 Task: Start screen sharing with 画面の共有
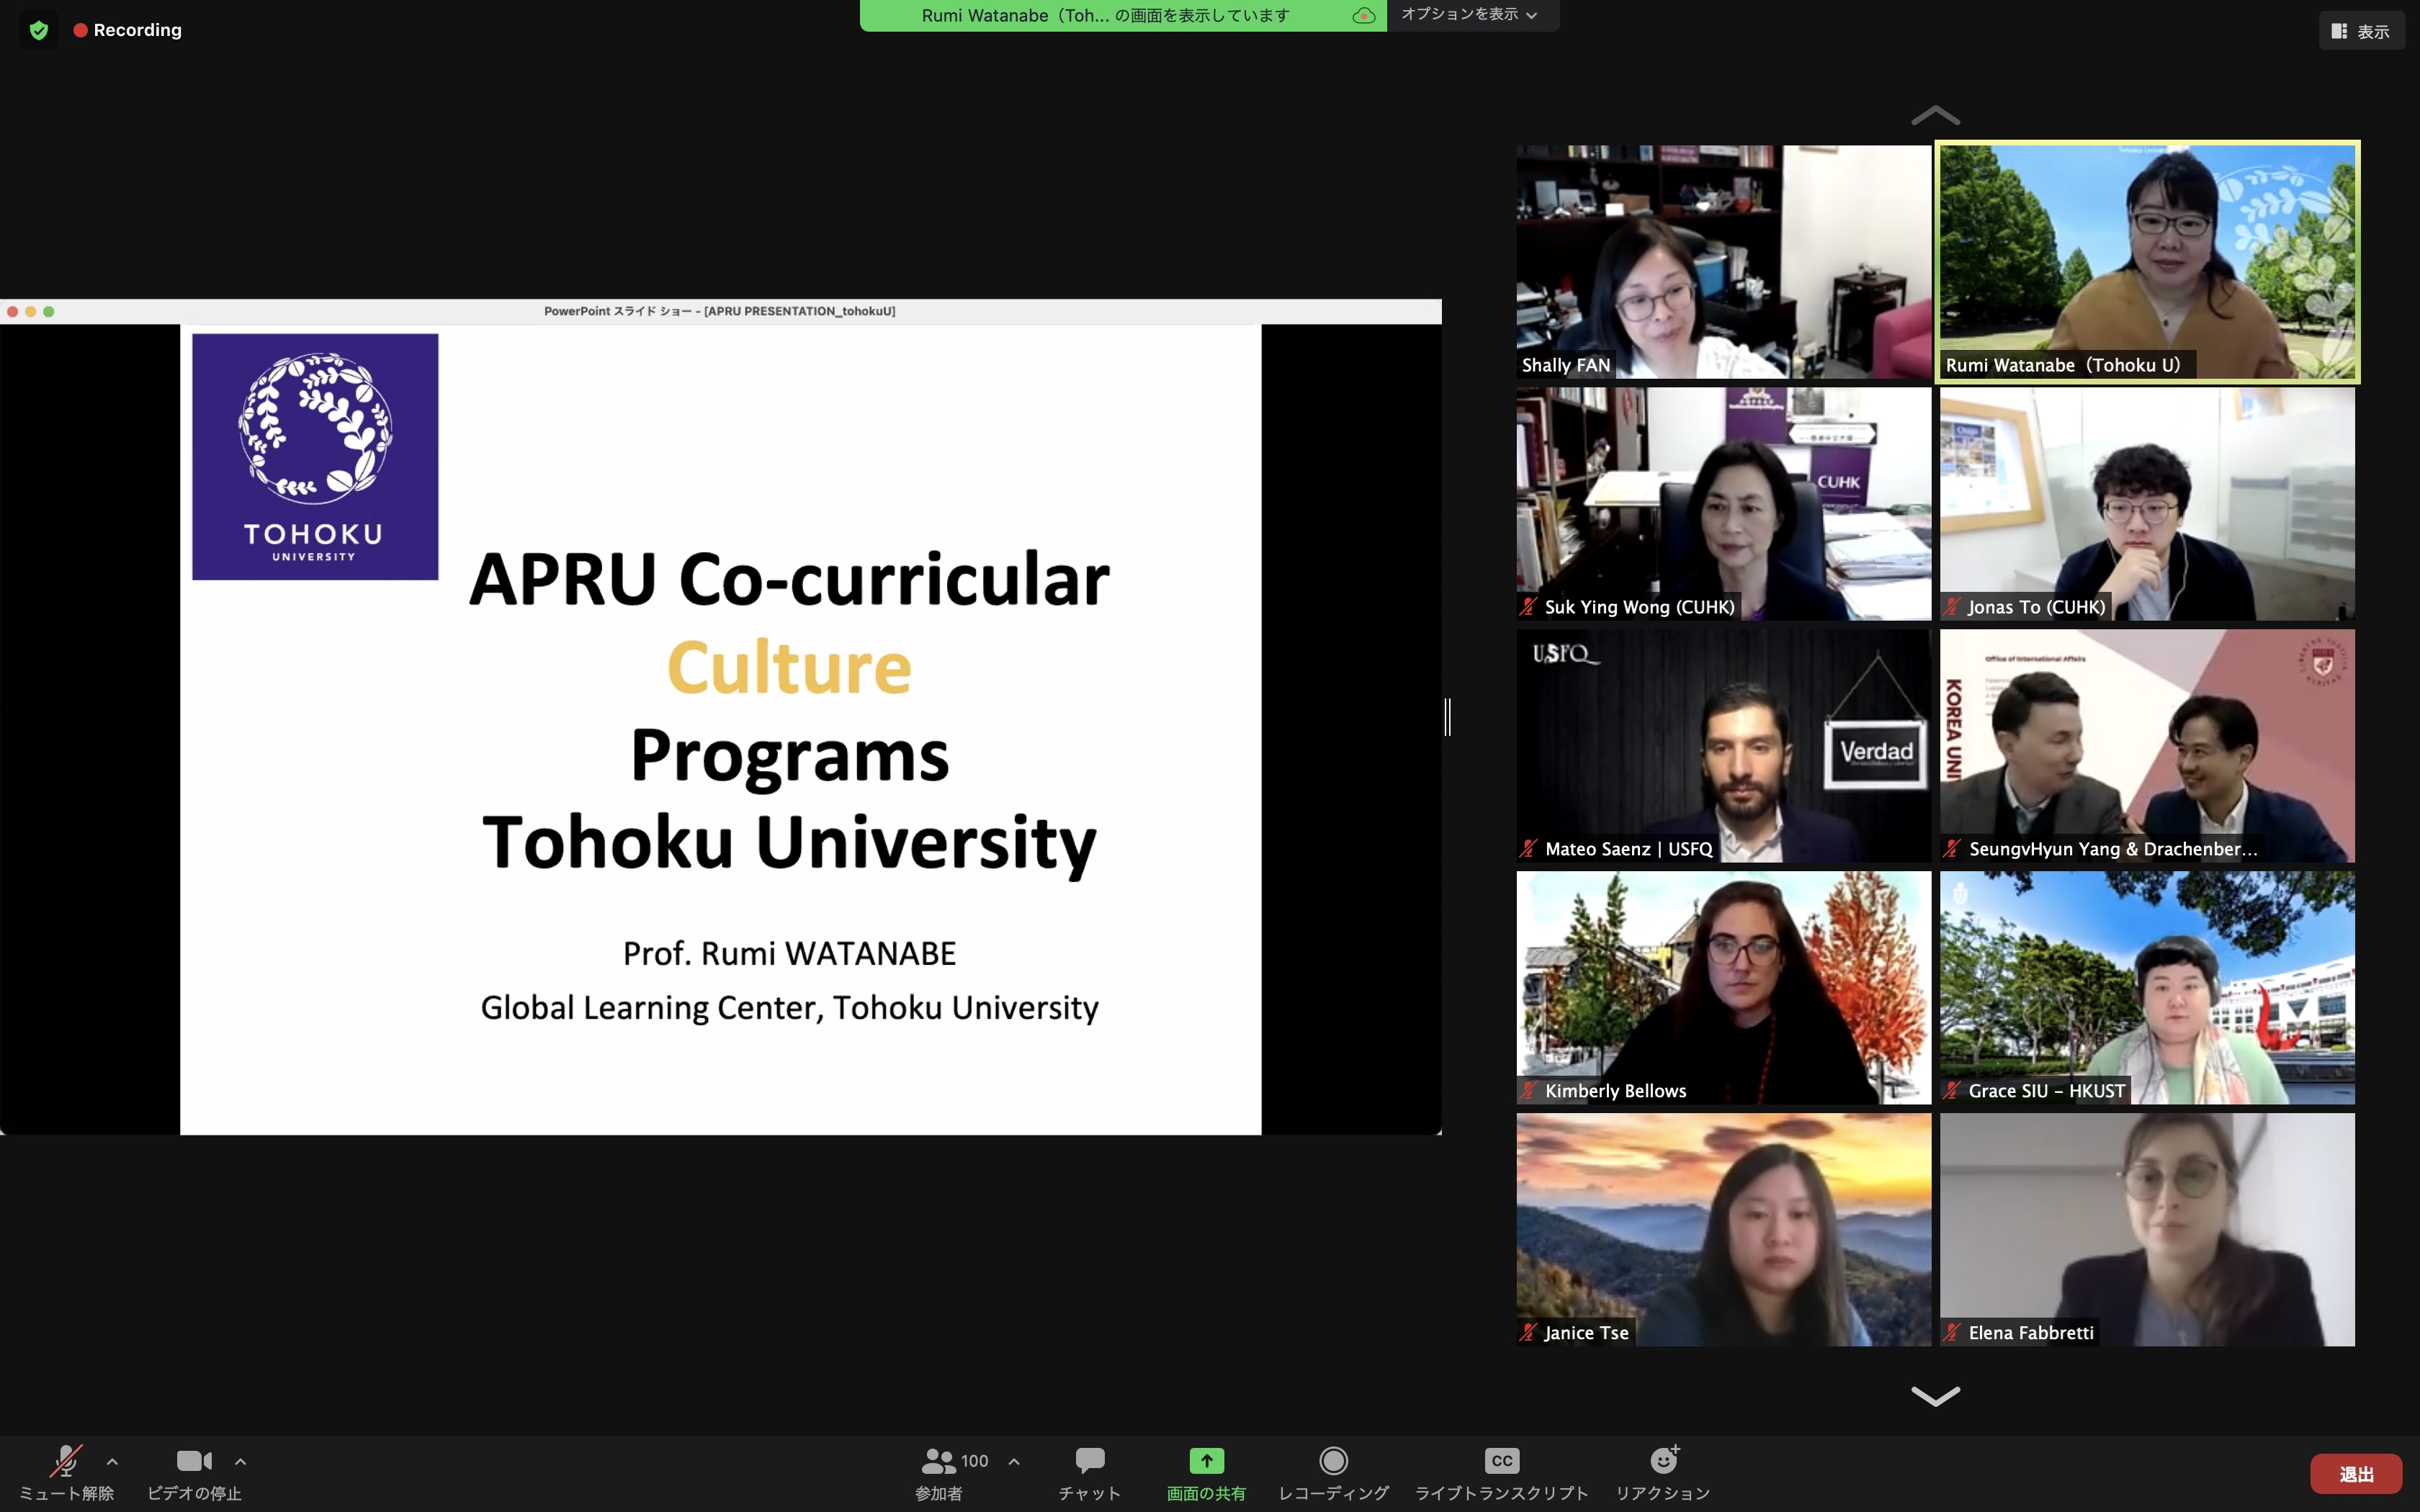pyautogui.click(x=1206, y=1473)
